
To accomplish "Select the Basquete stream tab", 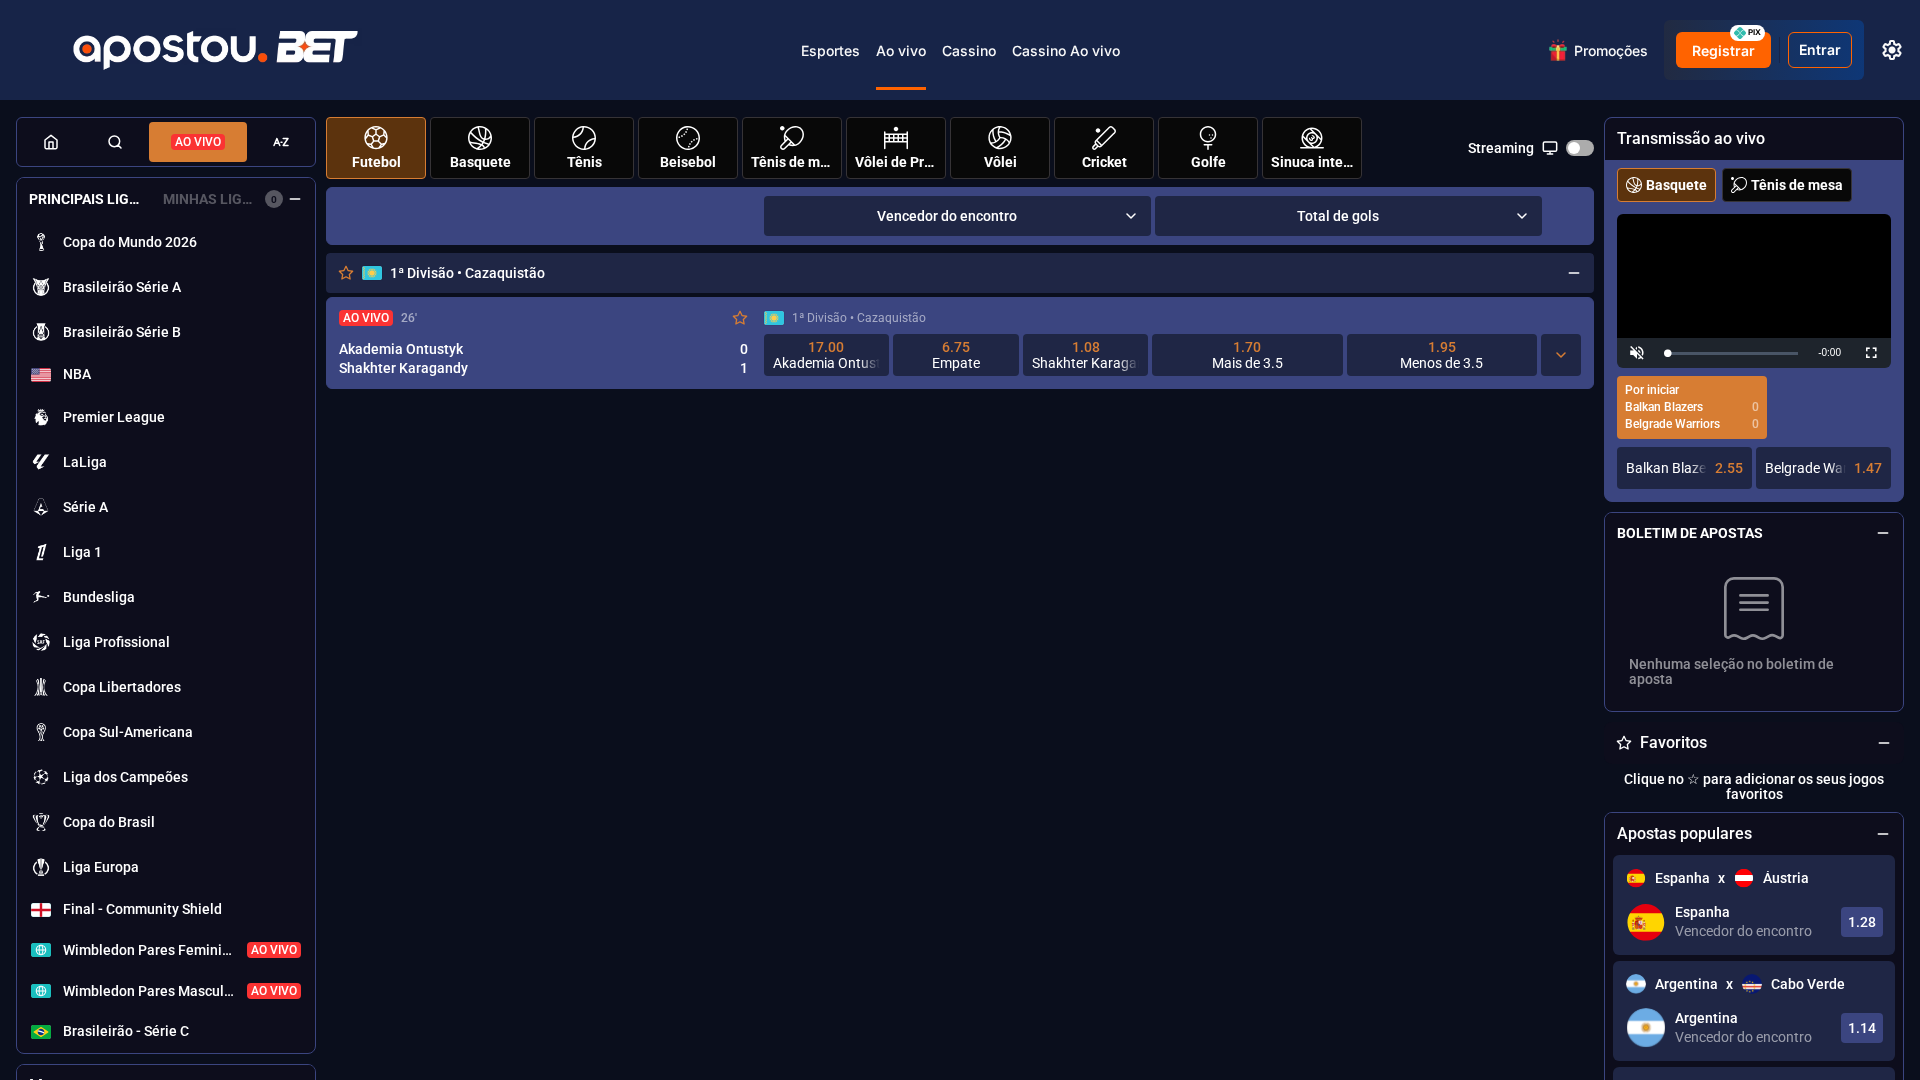I will pyautogui.click(x=1666, y=185).
